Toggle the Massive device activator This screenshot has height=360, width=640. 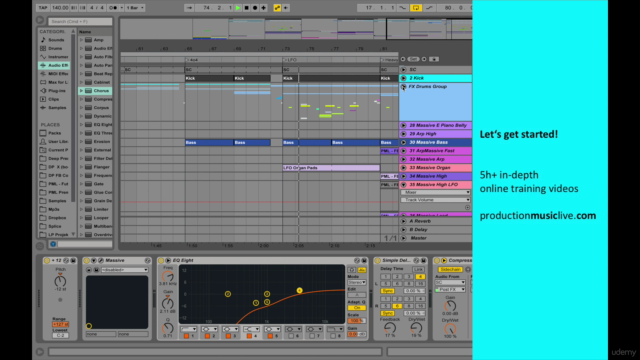[87, 260]
